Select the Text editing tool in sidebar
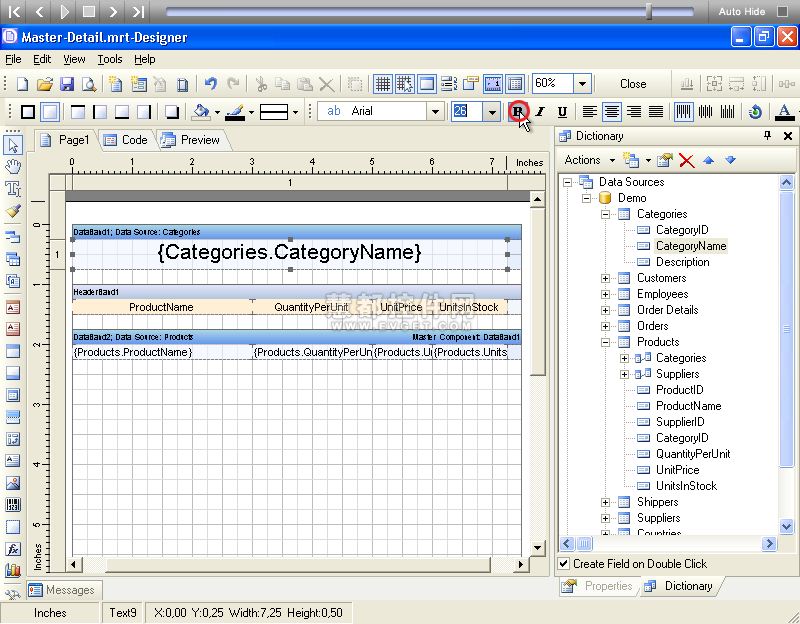 (x=13, y=188)
